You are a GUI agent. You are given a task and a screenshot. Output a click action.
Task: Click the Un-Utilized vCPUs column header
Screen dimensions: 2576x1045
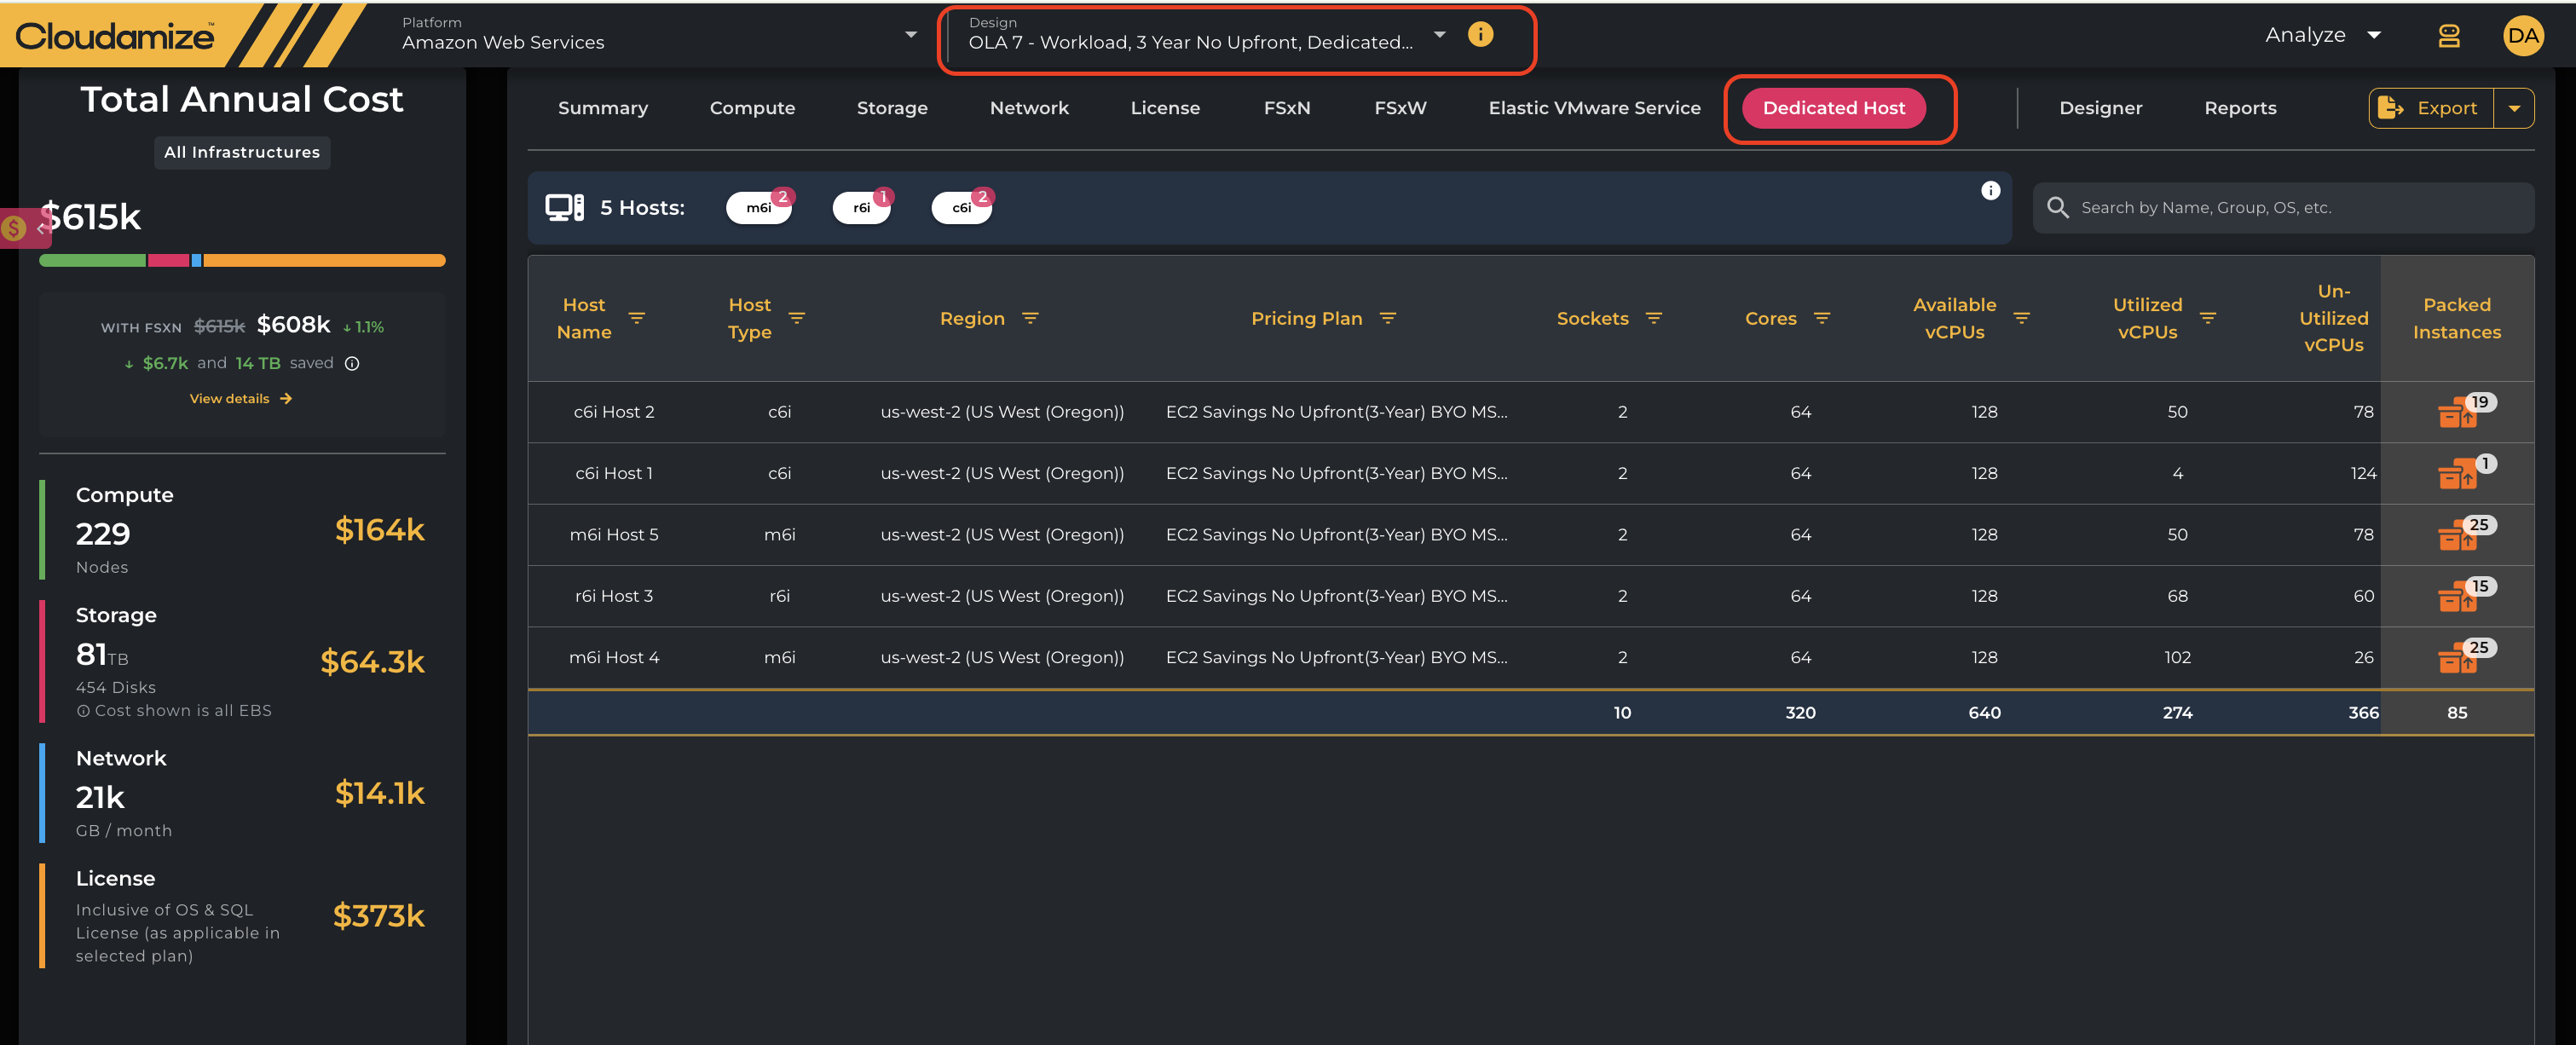(2333, 318)
